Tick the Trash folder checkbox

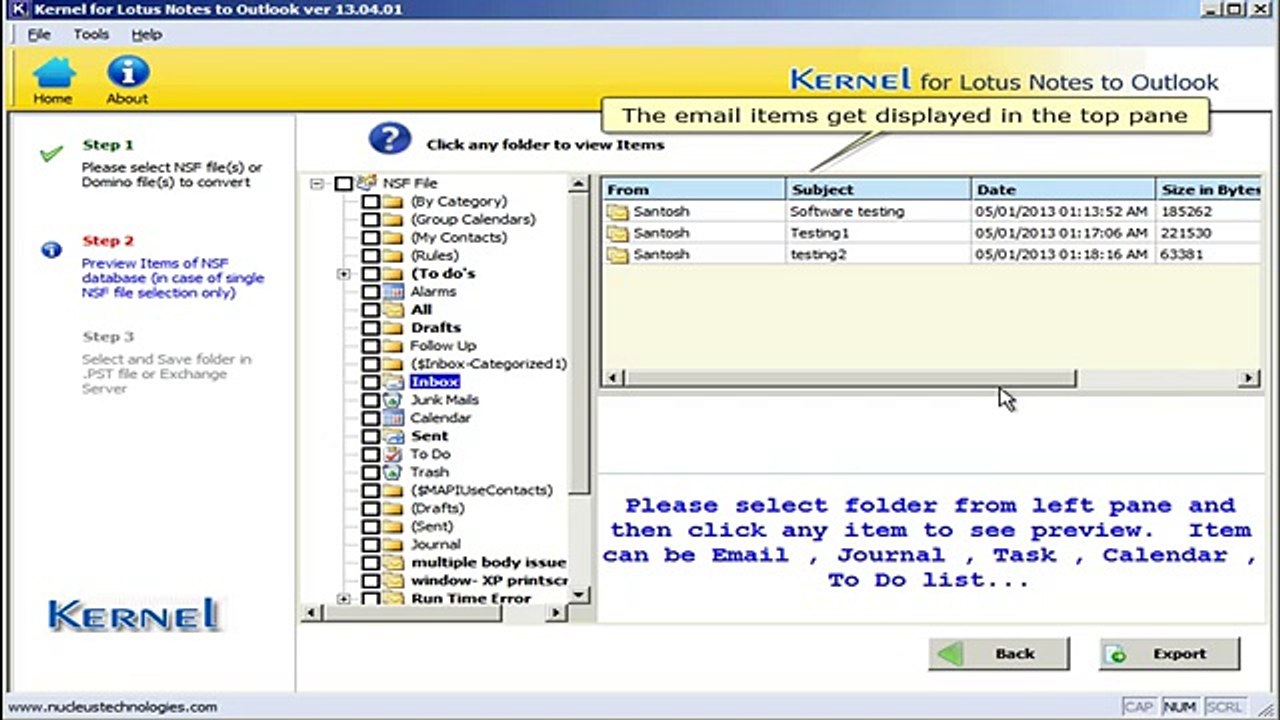371,471
